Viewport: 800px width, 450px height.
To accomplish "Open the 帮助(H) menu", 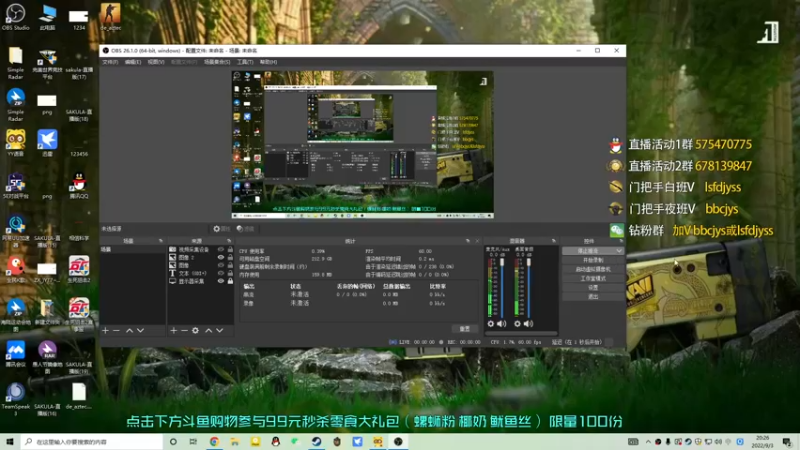I will pyautogui.click(x=268, y=62).
